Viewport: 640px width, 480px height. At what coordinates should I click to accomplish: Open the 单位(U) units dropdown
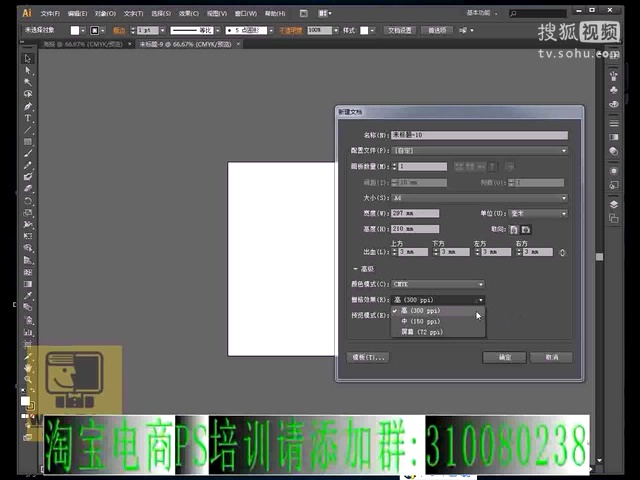pos(538,213)
